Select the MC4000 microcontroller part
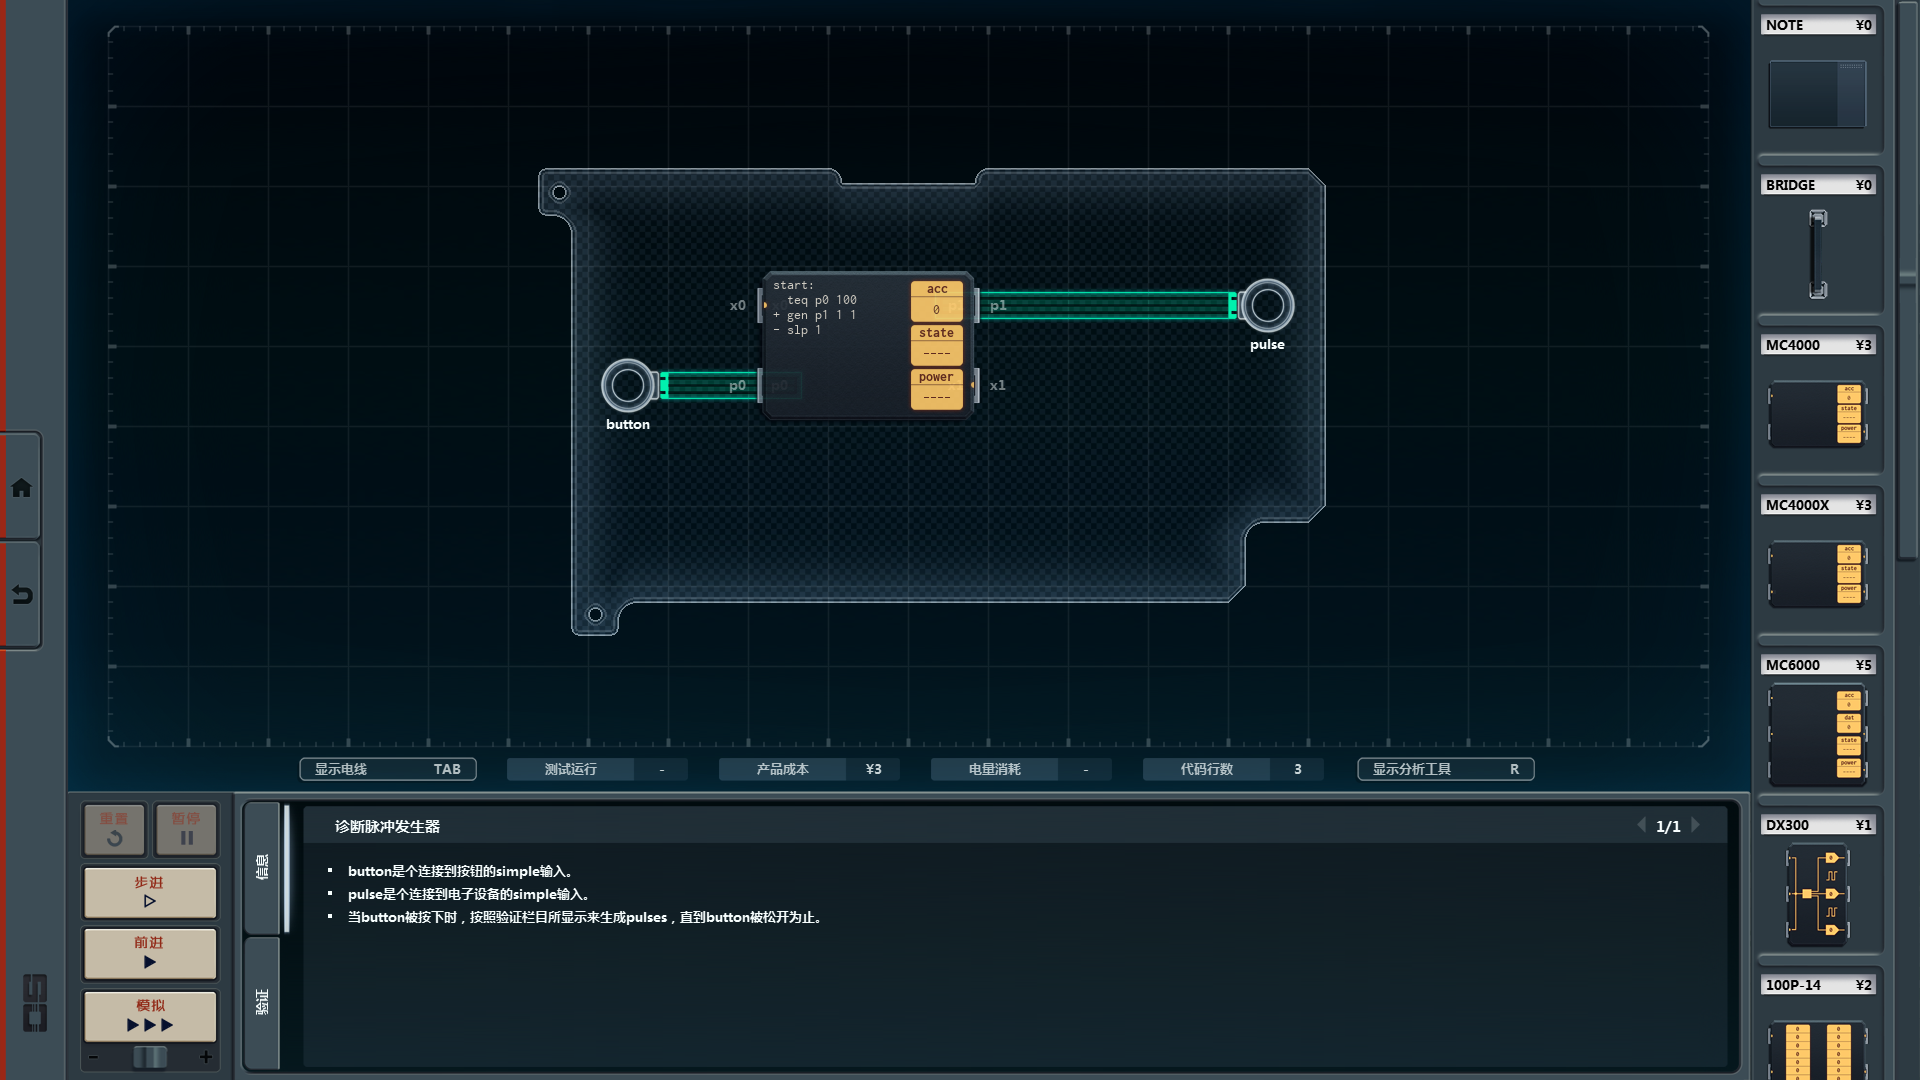This screenshot has width=1920, height=1080. coord(1817,413)
